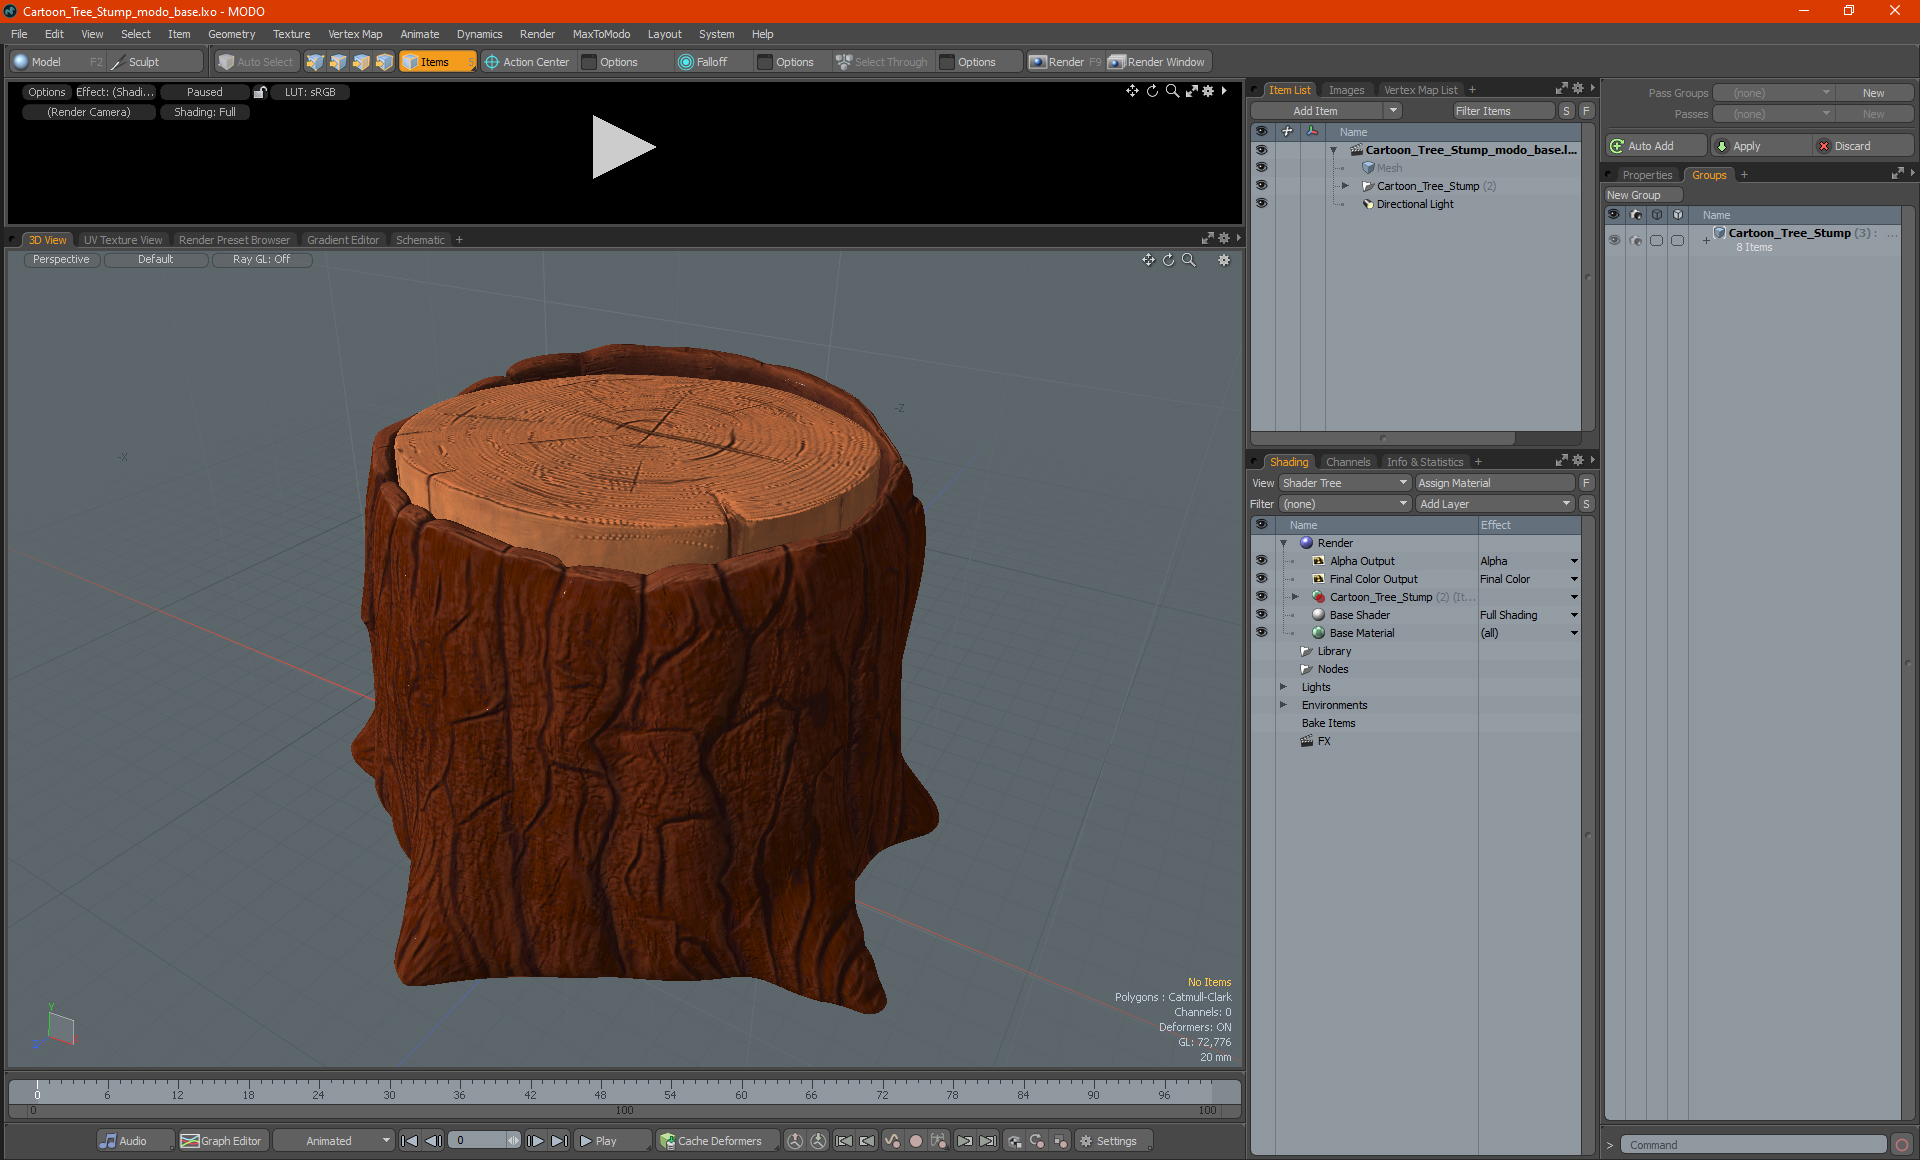
Task: Click 3D viewport zoom icon
Action: [x=1188, y=260]
